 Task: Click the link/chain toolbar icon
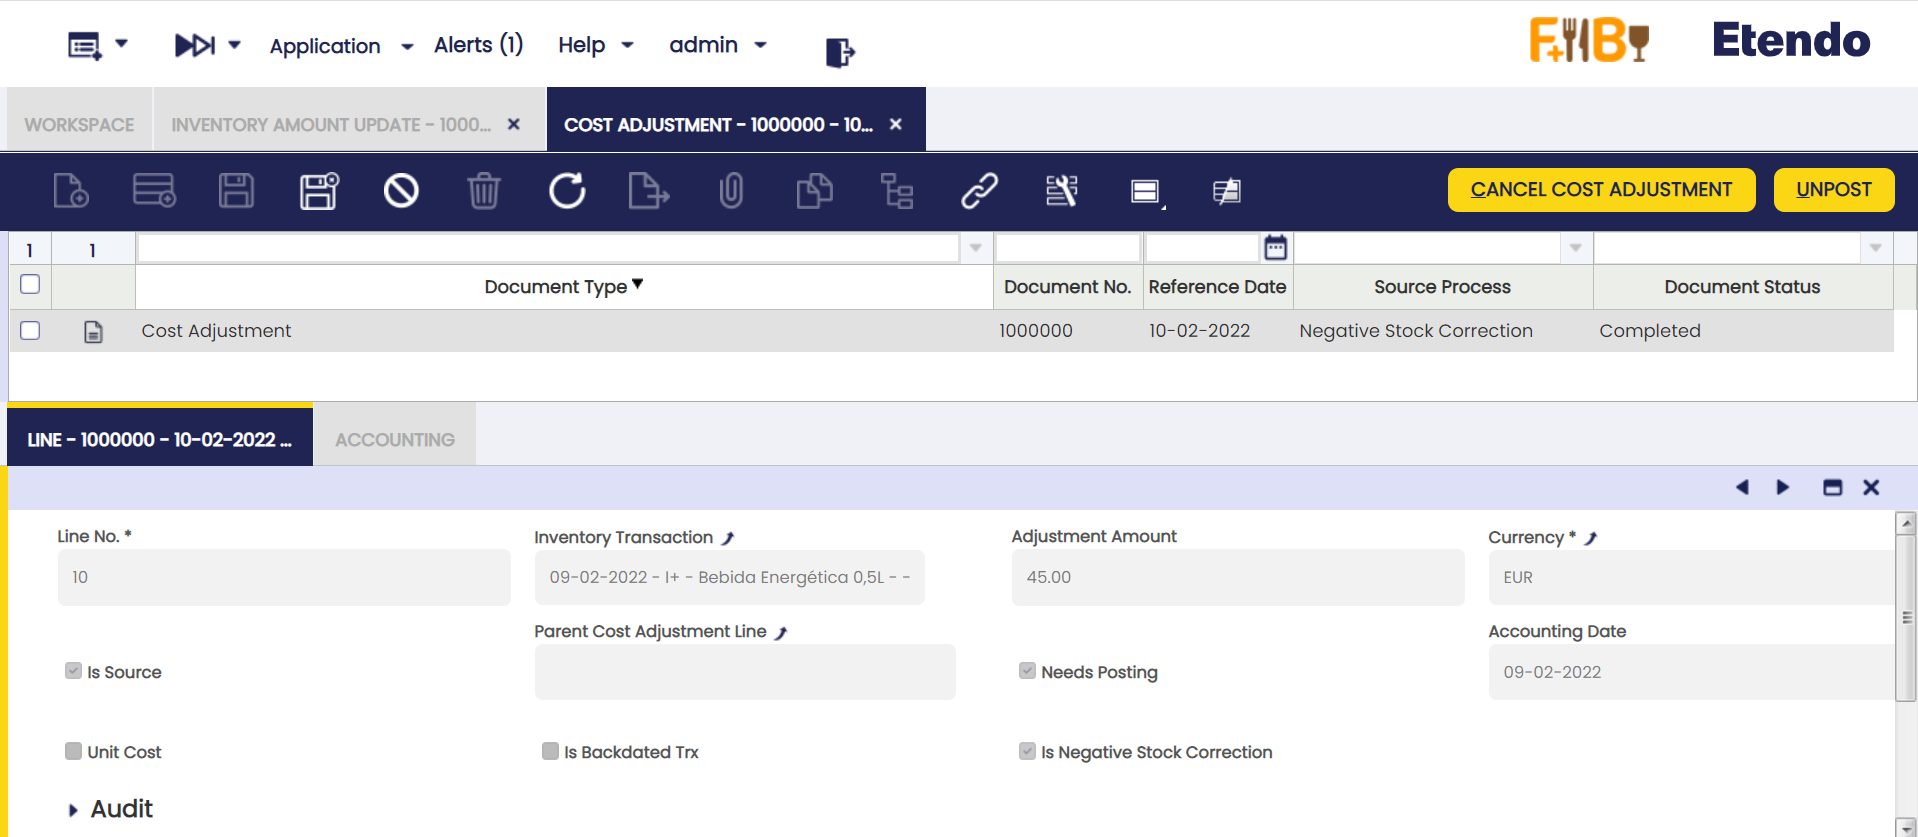979,190
